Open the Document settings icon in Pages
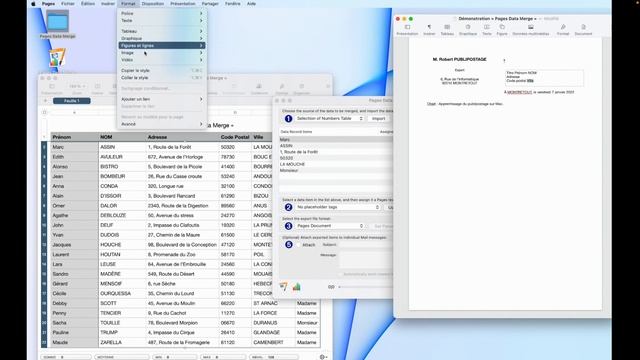 (x=583, y=27)
